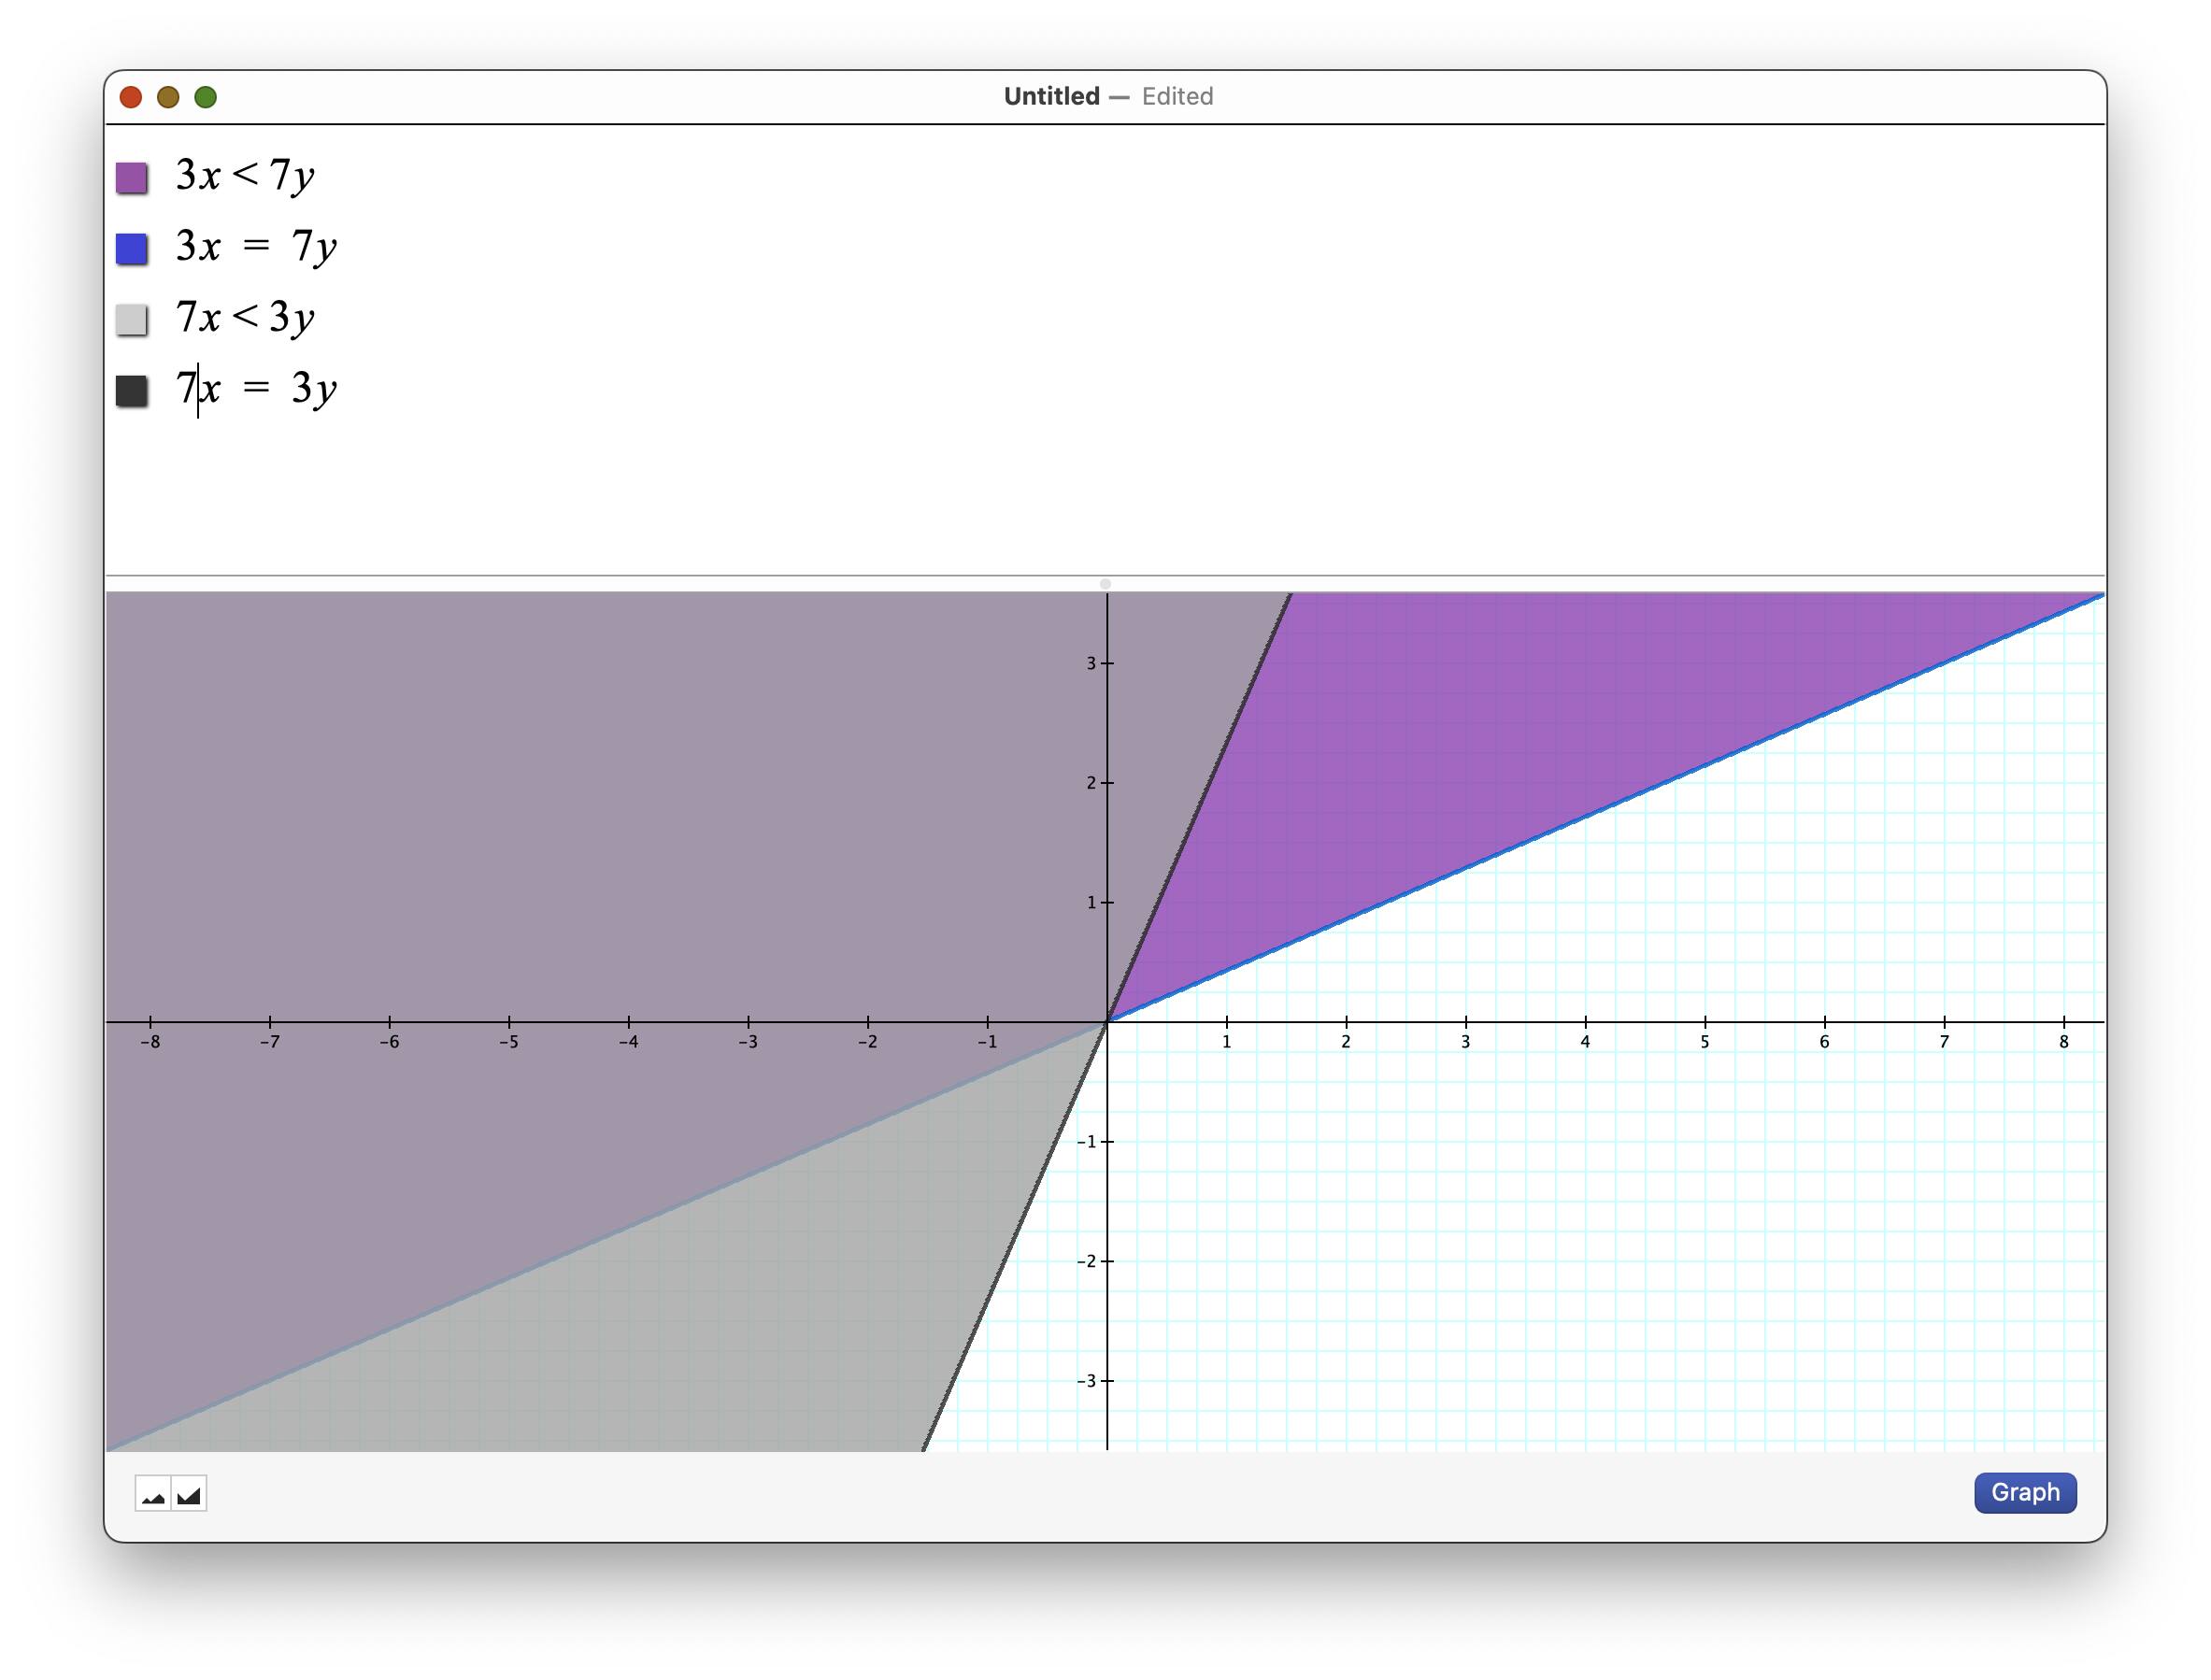The image size is (2211, 1680).
Task: Click the zoom out small-mountains icon
Action: coord(153,1494)
